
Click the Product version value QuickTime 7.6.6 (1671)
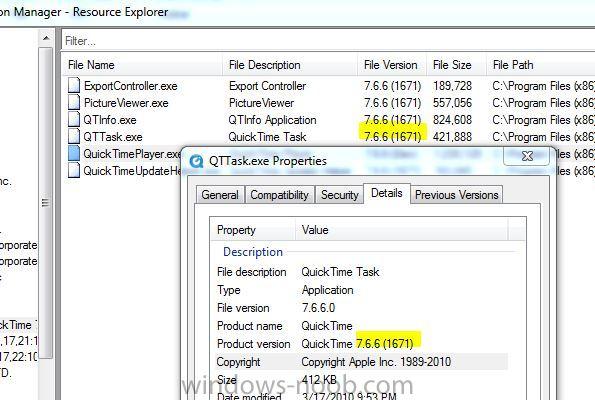pos(357,344)
